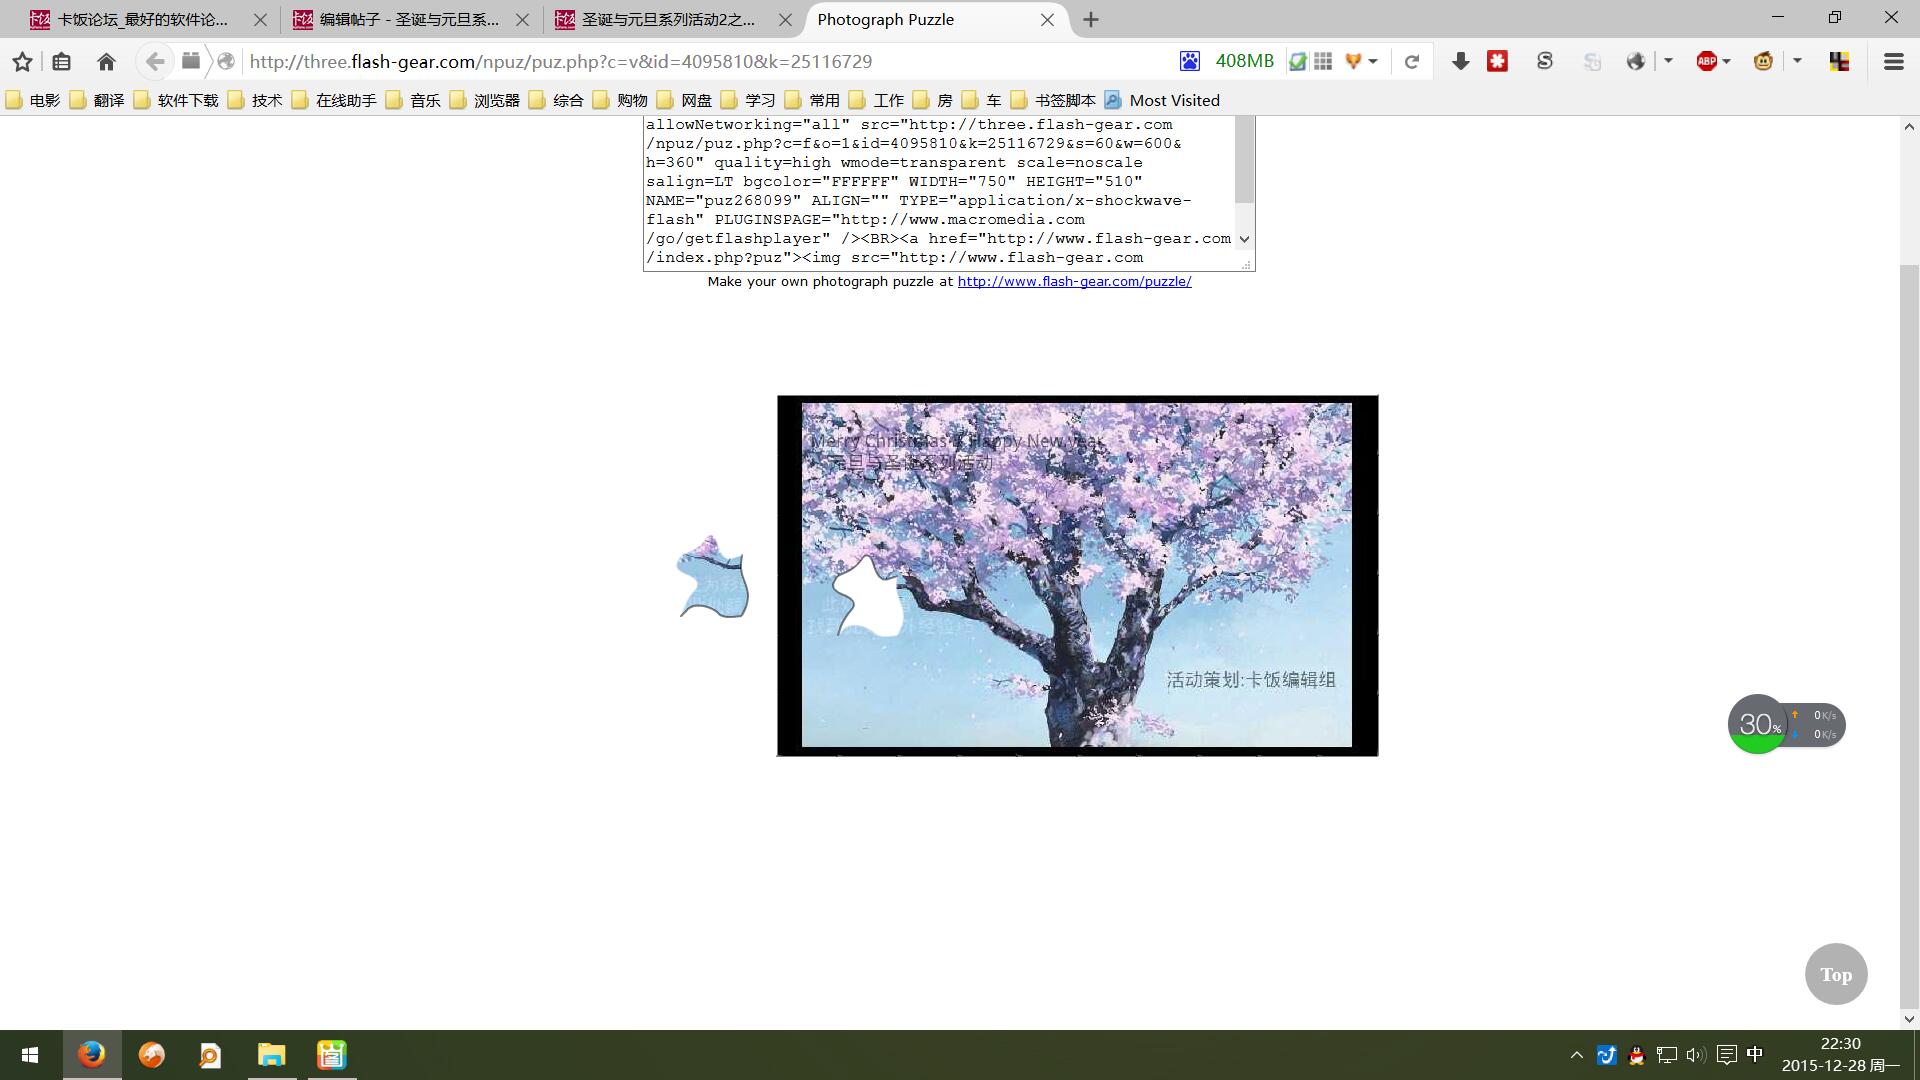The image size is (1920, 1080).
Task: Click the site identity globe icon
Action: (227, 62)
